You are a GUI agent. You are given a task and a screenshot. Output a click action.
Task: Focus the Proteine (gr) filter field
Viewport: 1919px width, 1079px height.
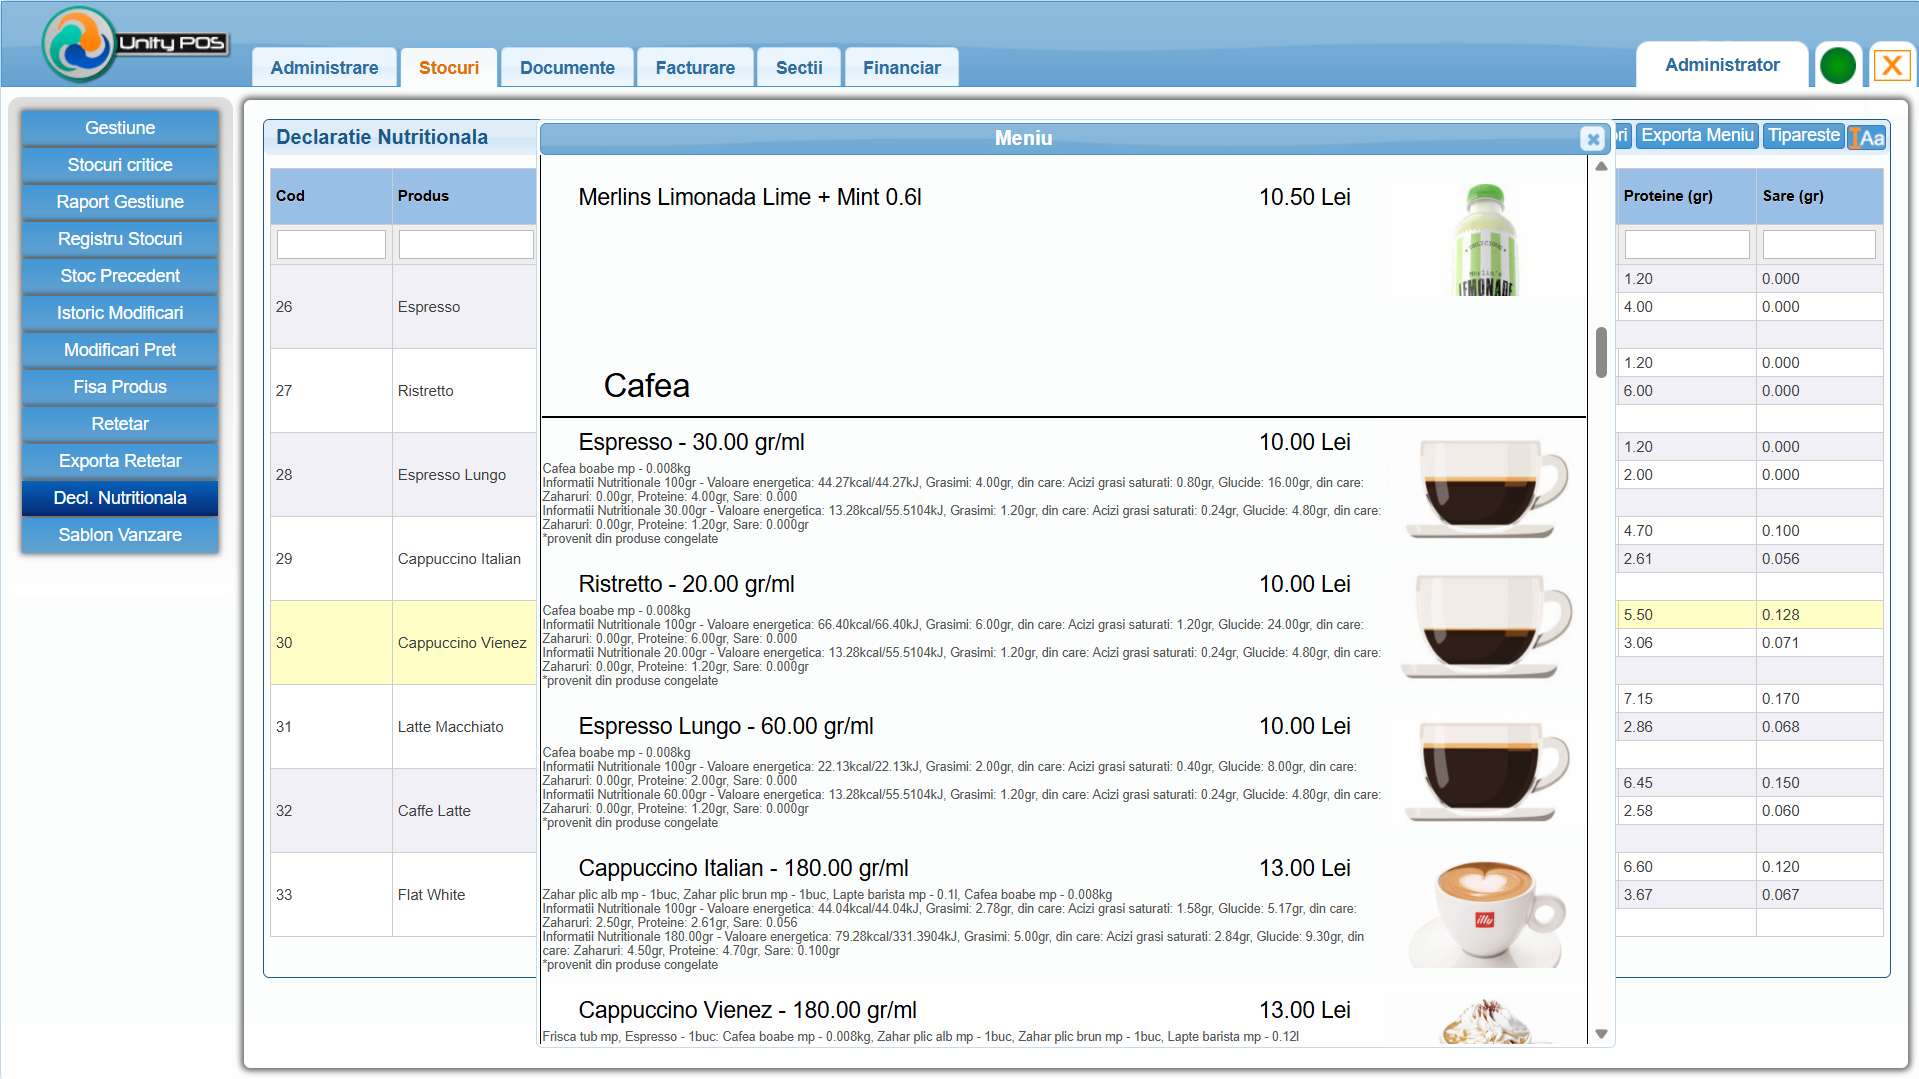click(1686, 244)
